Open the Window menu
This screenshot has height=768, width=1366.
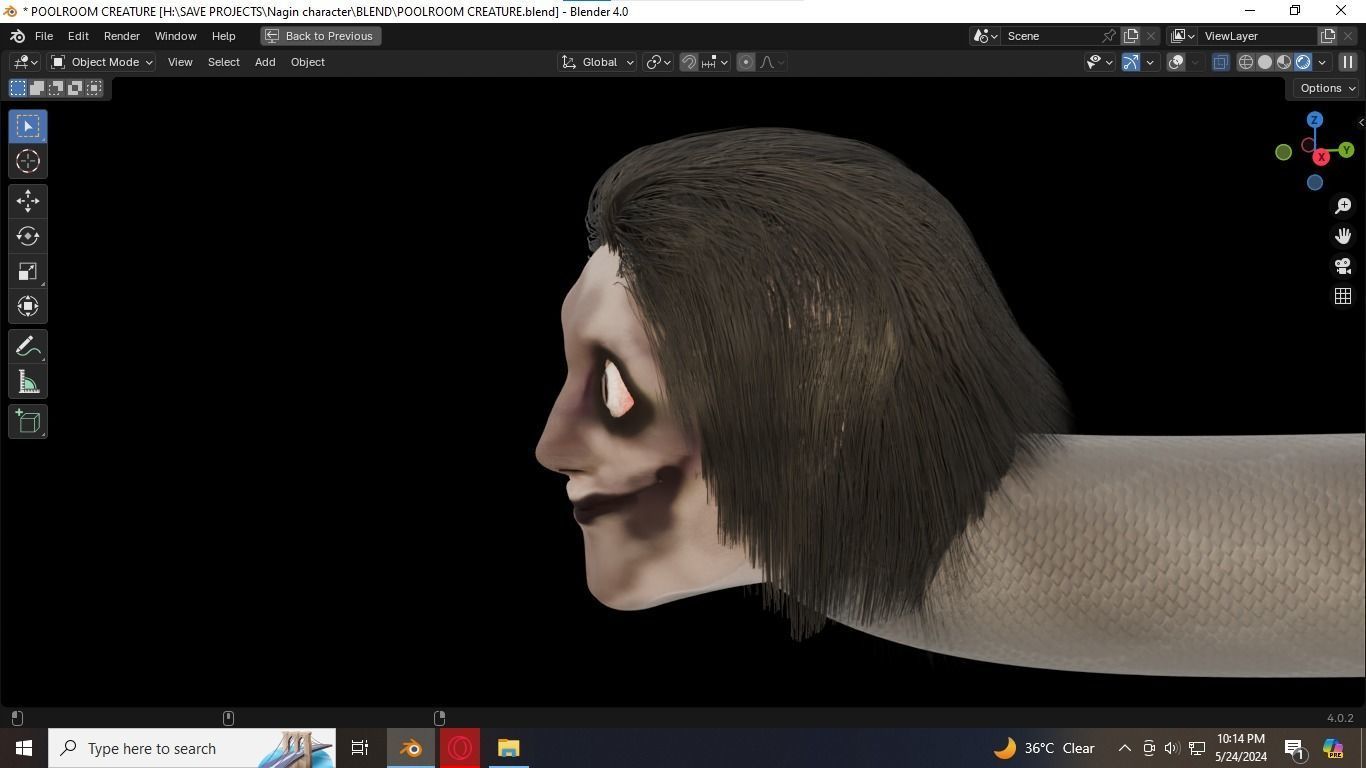pos(175,36)
